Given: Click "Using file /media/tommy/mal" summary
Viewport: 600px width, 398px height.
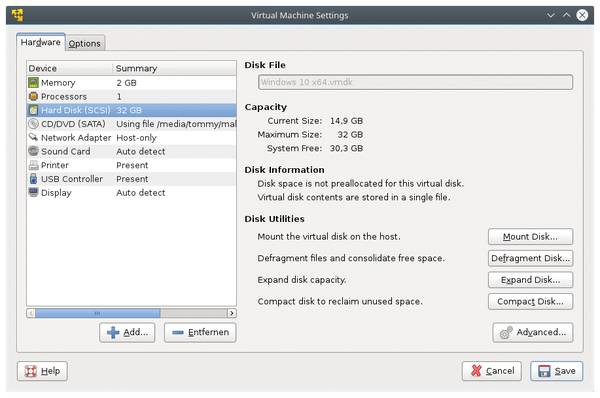Looking at the screenshot, I should [176, 124].
